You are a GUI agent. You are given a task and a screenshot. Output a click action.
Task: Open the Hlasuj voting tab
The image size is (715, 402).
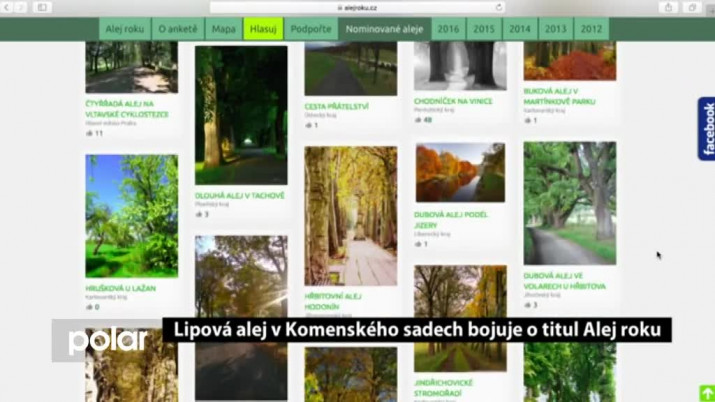263,29
